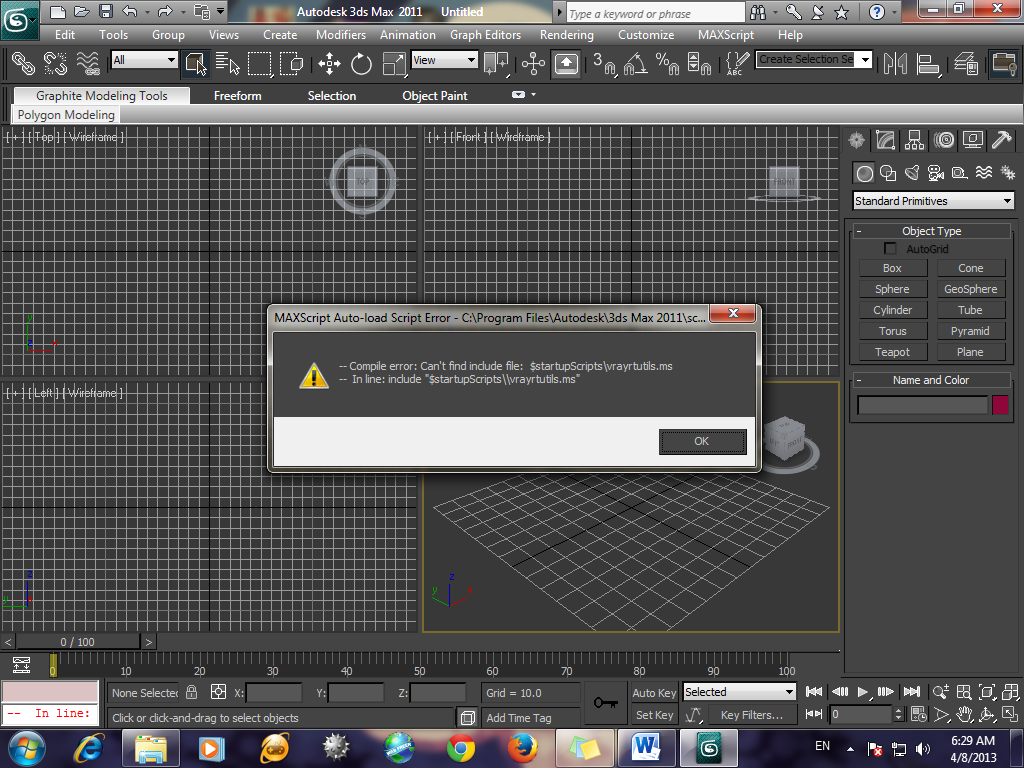
Task: Click the object name input field
Action: 922,405
